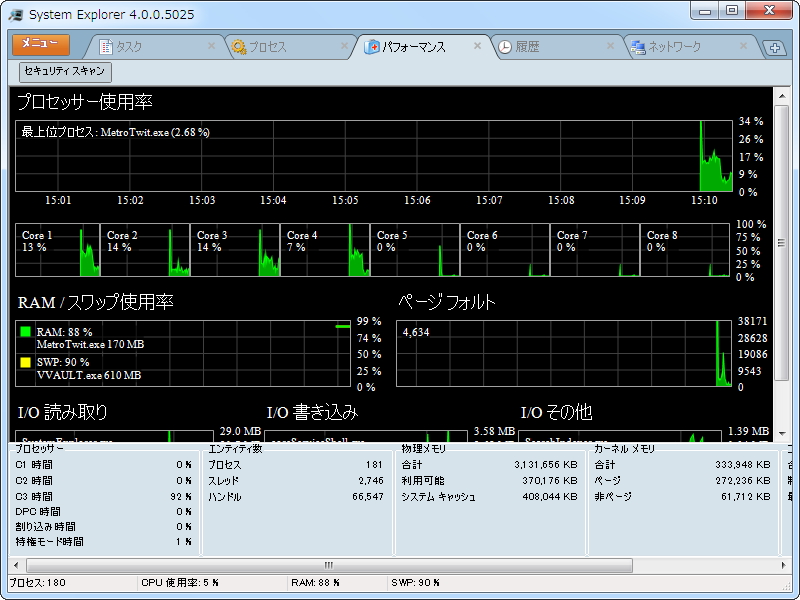Click the green RAM legend swatch
This screenshot has width=800, height=600.
click(26, 332)
